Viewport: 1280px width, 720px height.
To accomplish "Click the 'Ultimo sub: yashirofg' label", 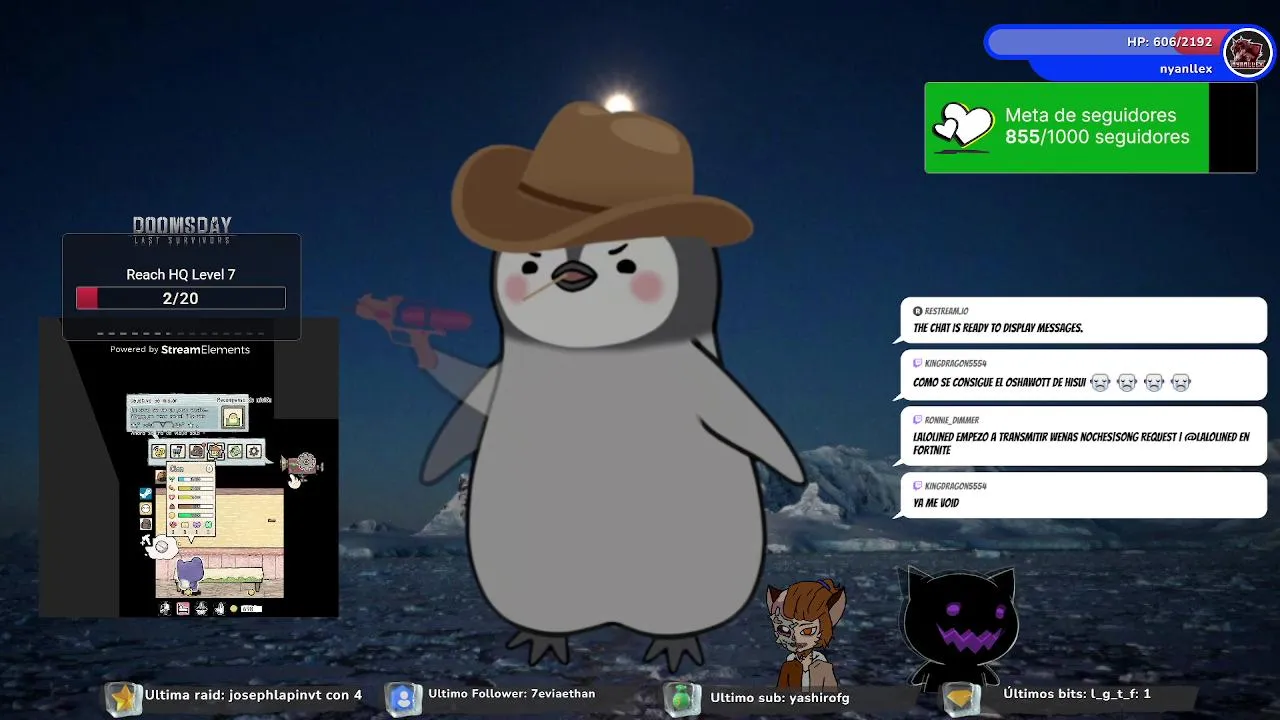I will (x=780, y=697).
